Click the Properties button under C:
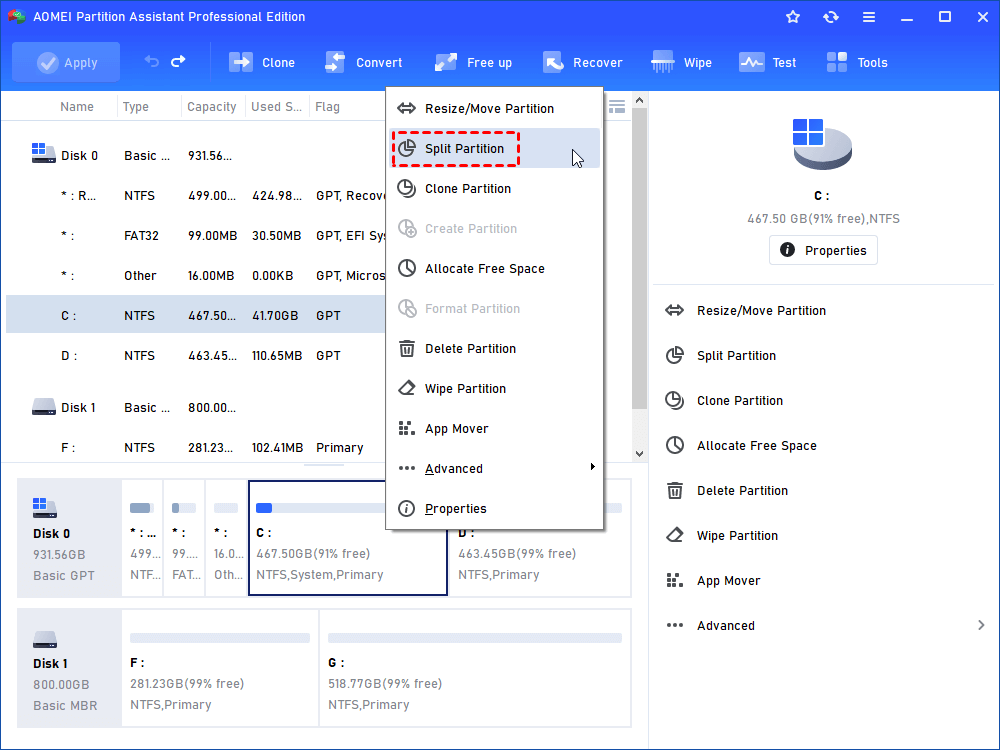This screenshot has height=750, width=1000. coord(823,250)
